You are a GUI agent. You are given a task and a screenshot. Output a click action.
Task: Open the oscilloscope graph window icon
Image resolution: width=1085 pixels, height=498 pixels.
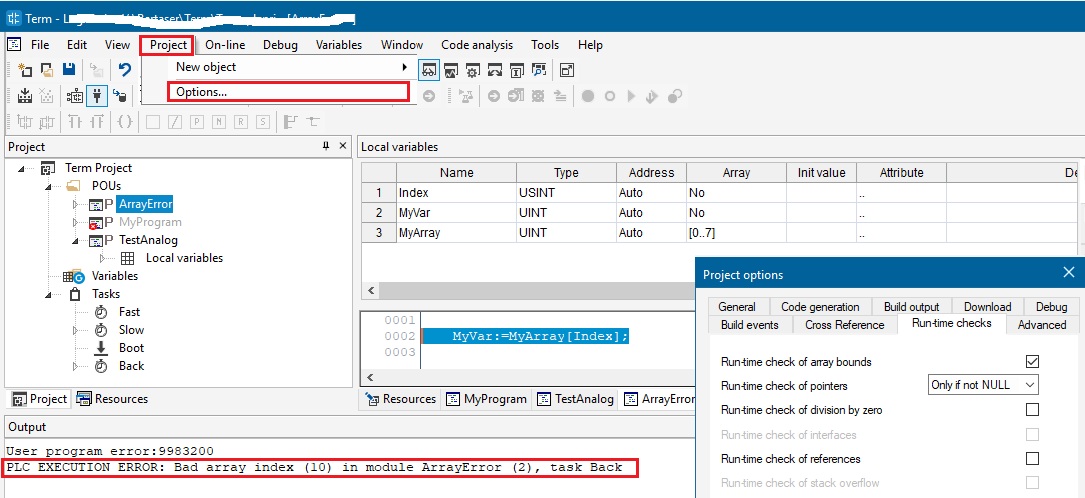[451, 70]
